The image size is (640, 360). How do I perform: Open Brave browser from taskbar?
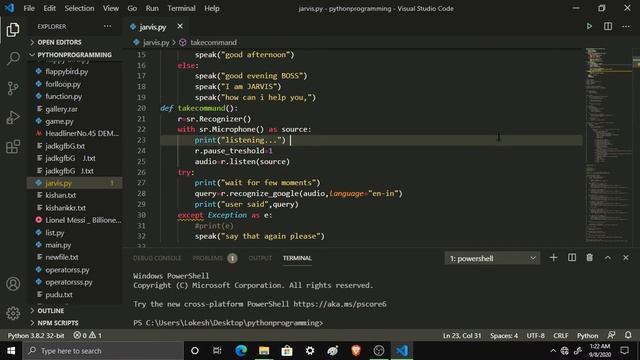356,351
